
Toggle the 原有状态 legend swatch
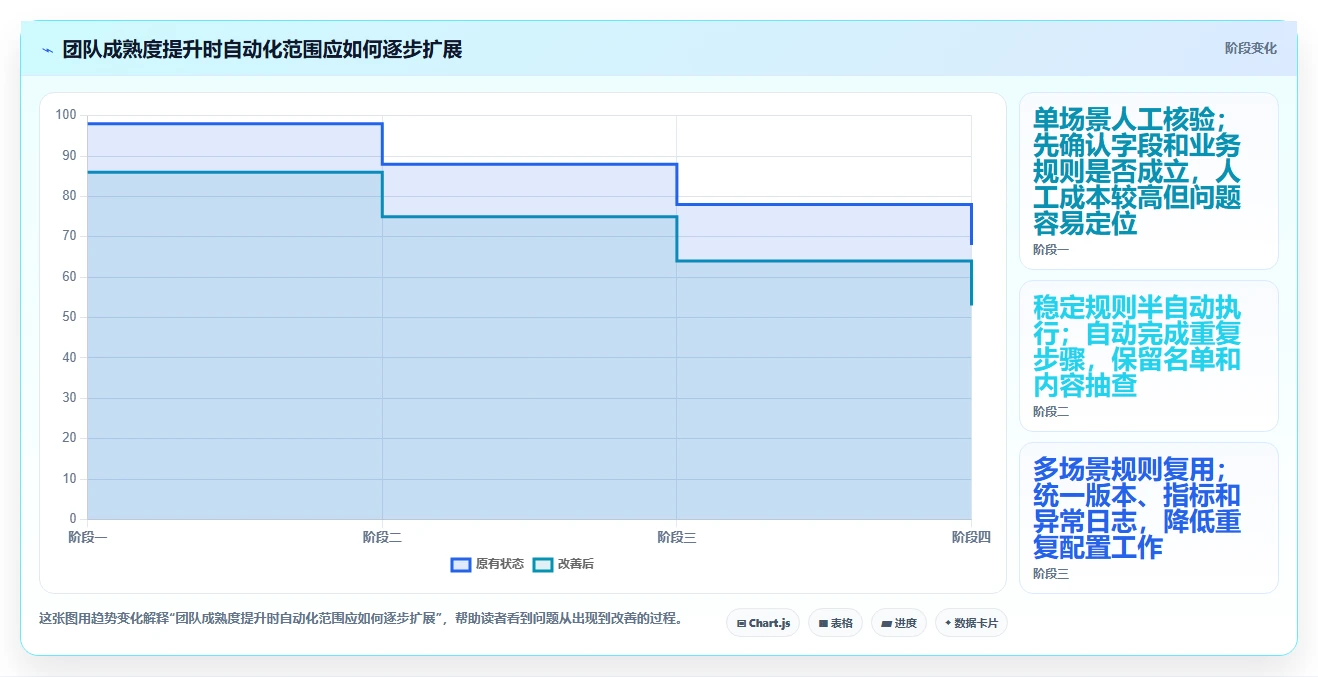pos(461,564)
